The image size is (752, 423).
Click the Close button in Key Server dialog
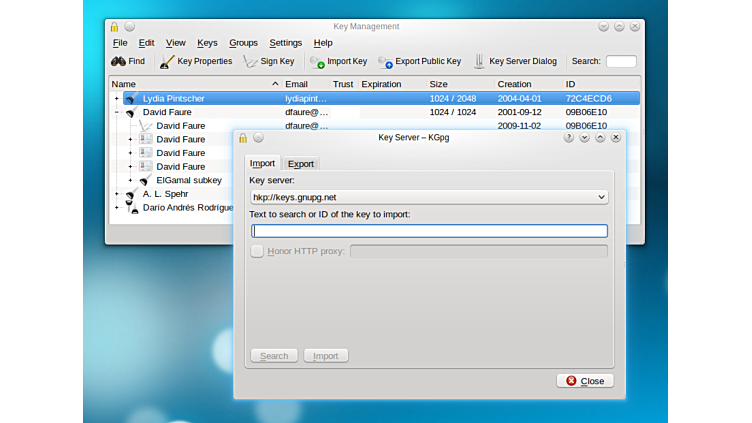click(585, 381)
